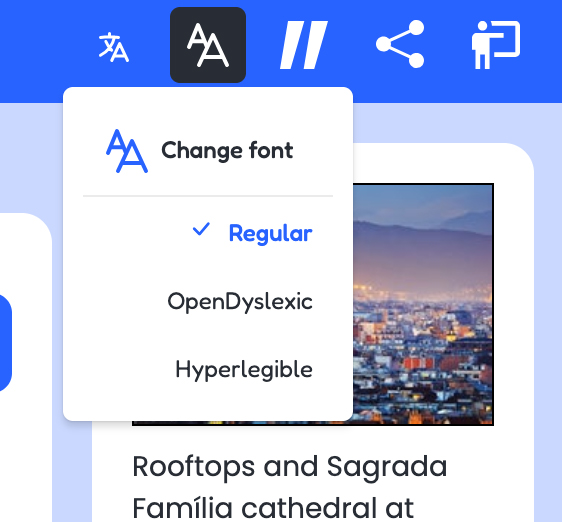Close the Change font dropdown button
Image resolution: width=562 pixels, height=522 pixels.
point(208,45)
